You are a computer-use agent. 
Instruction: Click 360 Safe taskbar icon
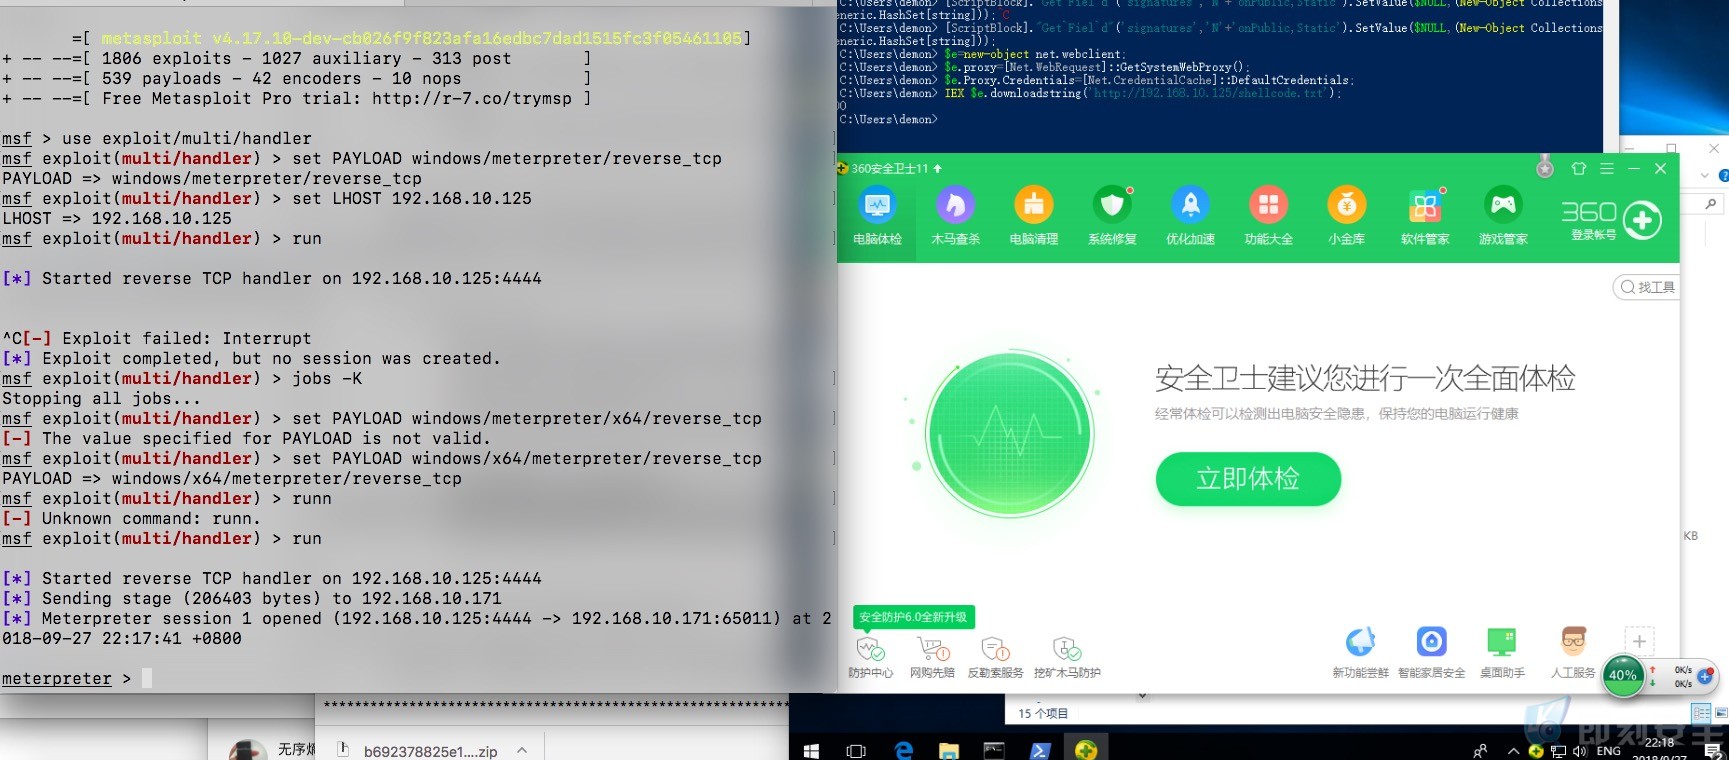(x=1086, y=751)
